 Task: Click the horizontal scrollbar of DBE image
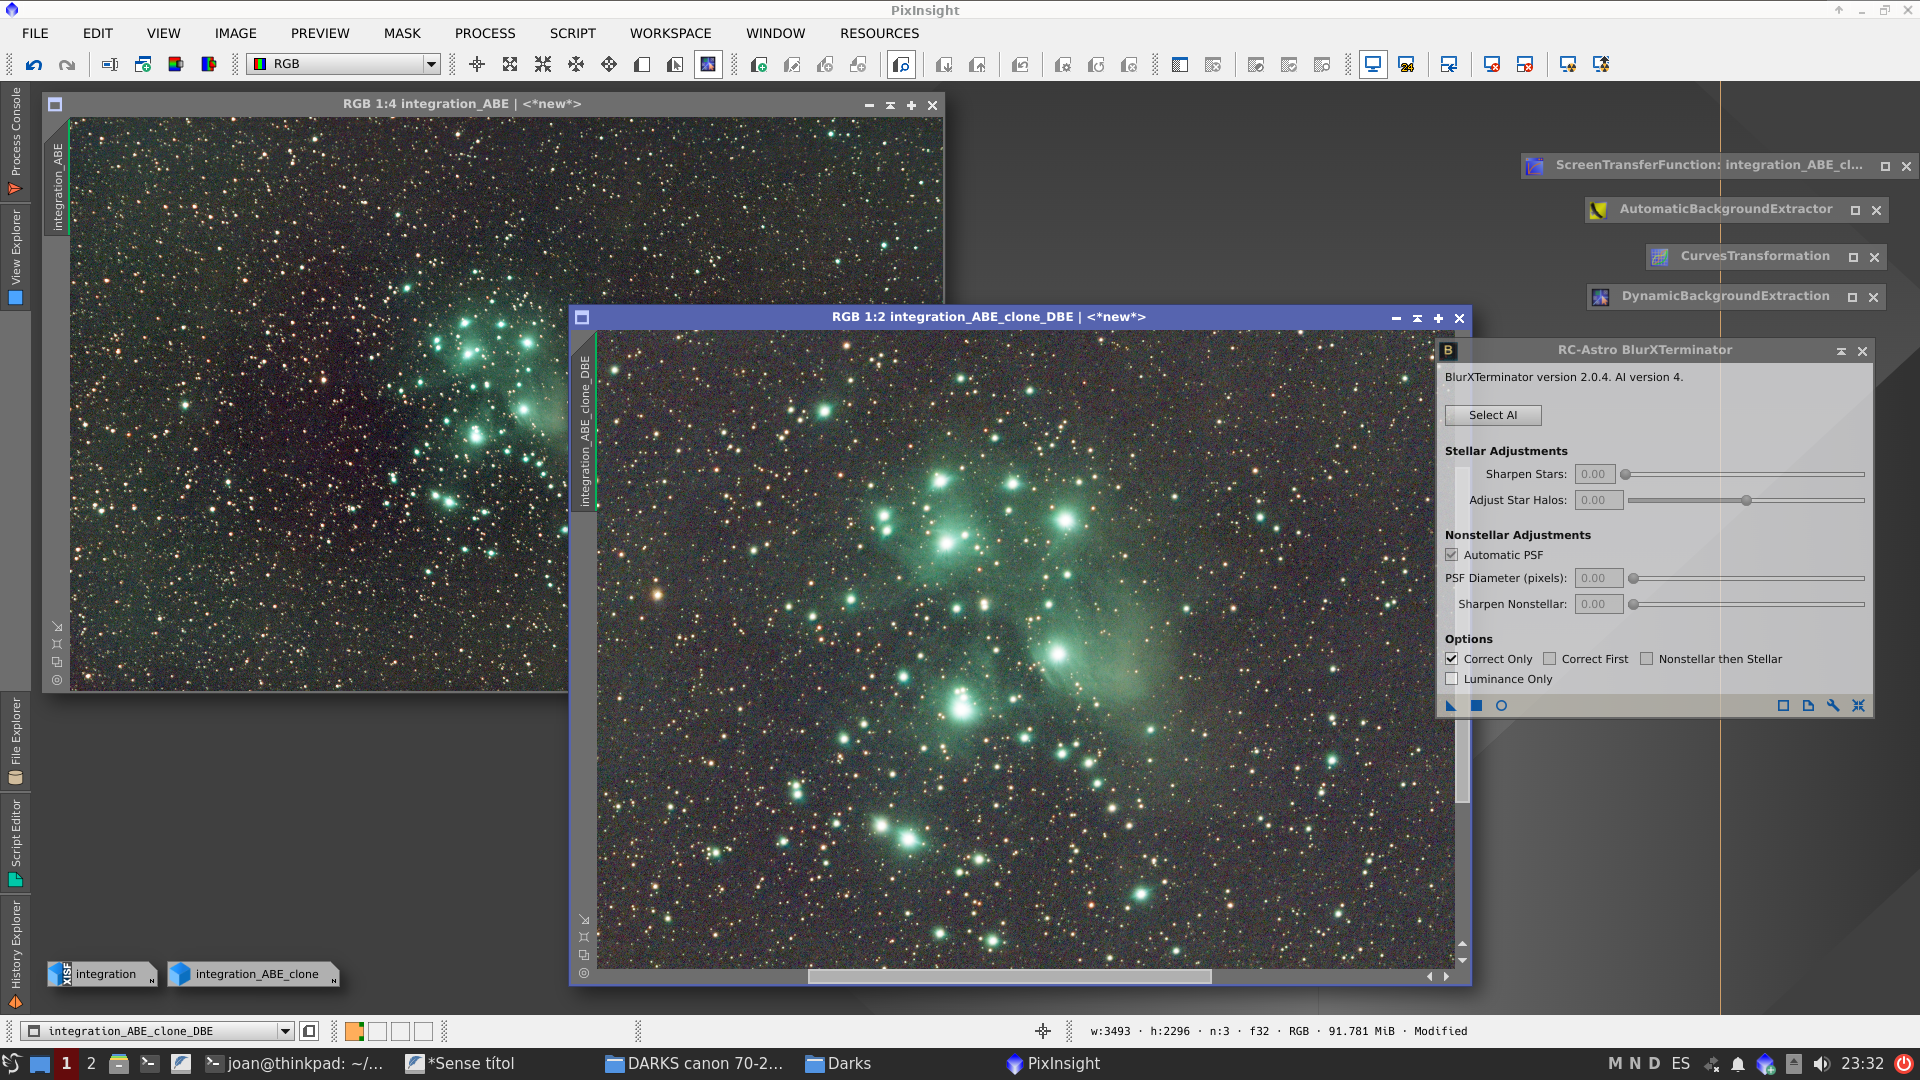(x=1009, y=976)
